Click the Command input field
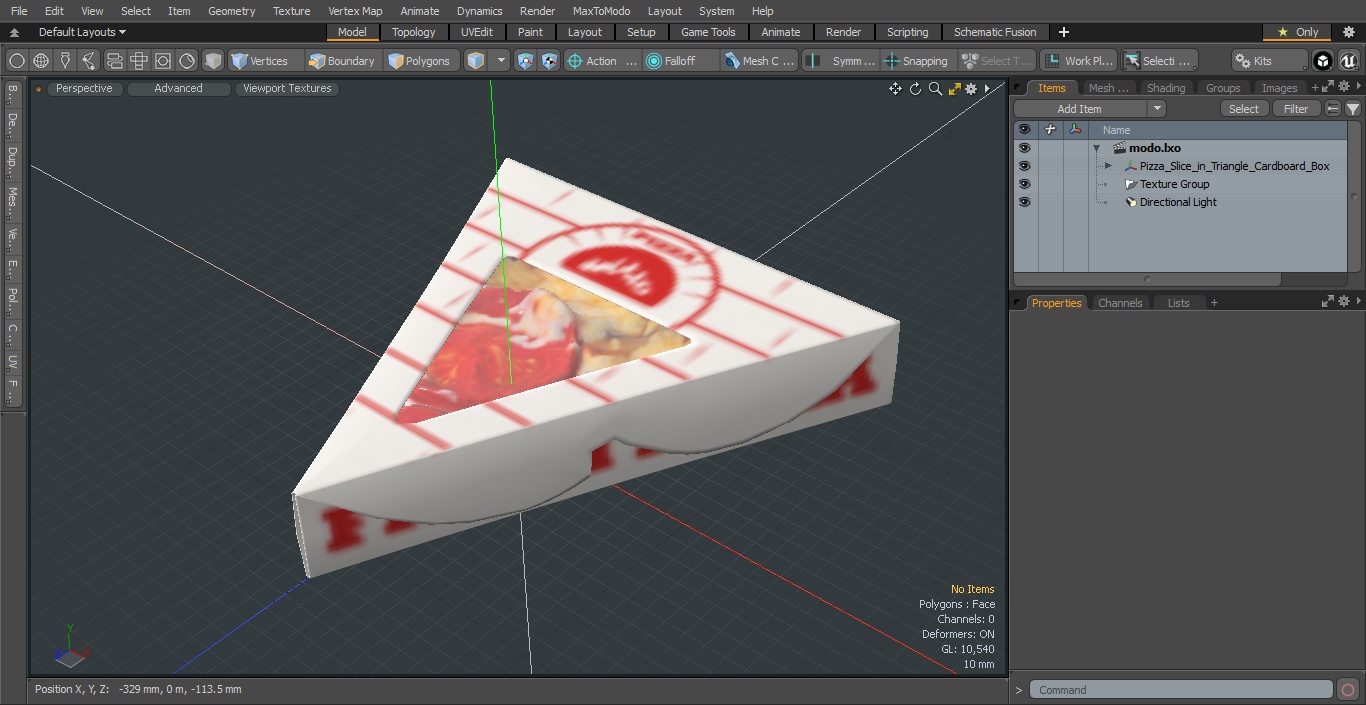 coord(1181,690)
